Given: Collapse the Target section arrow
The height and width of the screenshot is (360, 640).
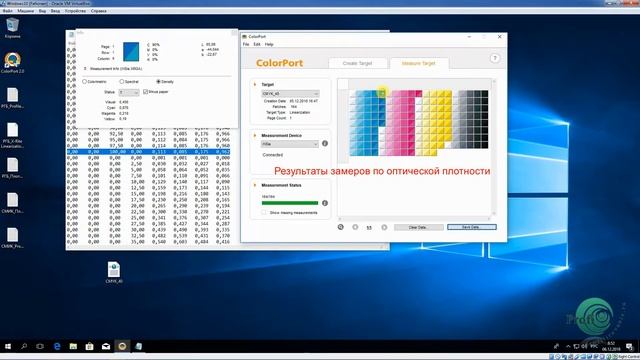Looking at the screenshot, I should (x=255, y=84).
